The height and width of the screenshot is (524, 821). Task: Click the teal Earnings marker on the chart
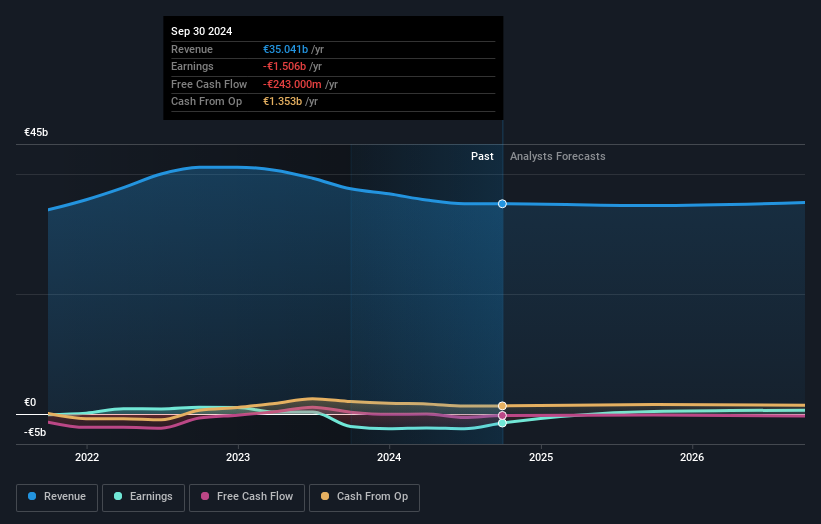click(502, 423)
